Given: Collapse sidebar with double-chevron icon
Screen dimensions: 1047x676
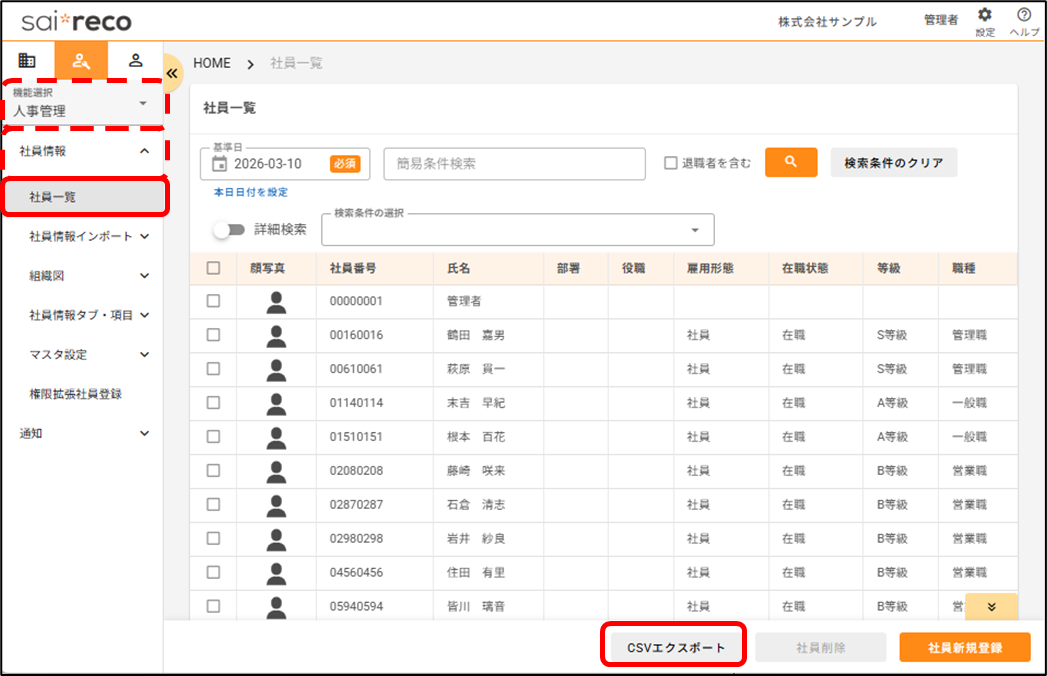Looking at the screenshot, I should click(x=172, y=73).
